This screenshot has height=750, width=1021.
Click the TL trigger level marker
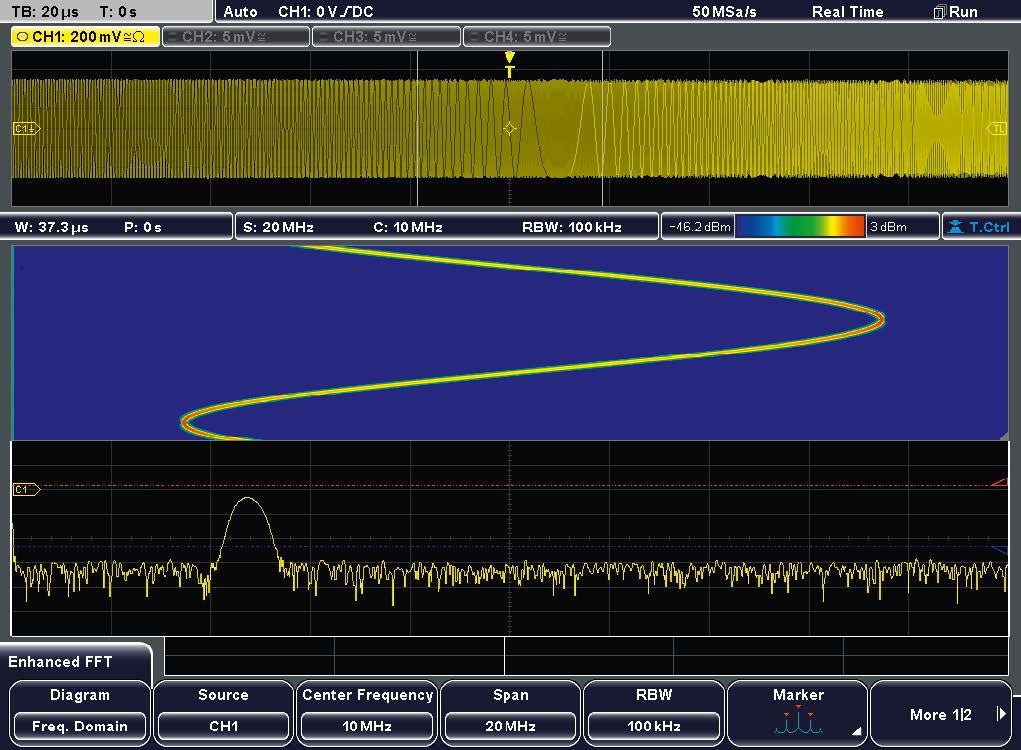click(x=997, y=129)
